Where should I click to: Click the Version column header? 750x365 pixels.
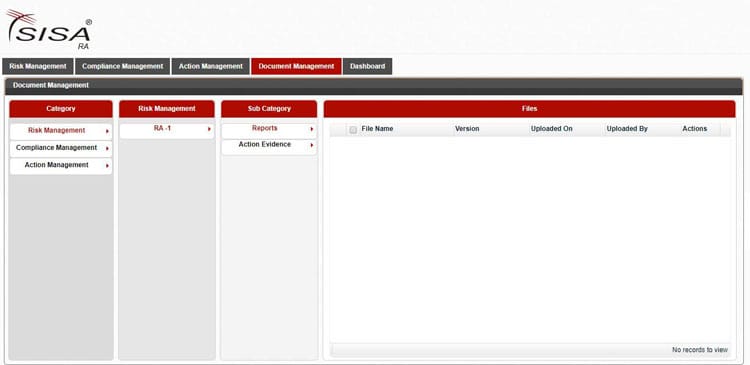click(467, 129)
